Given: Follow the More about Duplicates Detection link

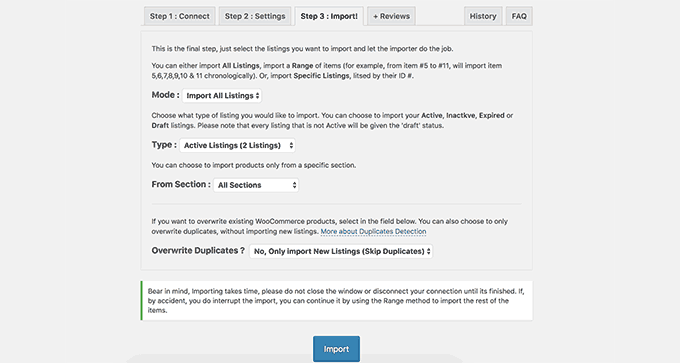Looking at the screenshot, I should pyautogui.click(x=373, y=232).
